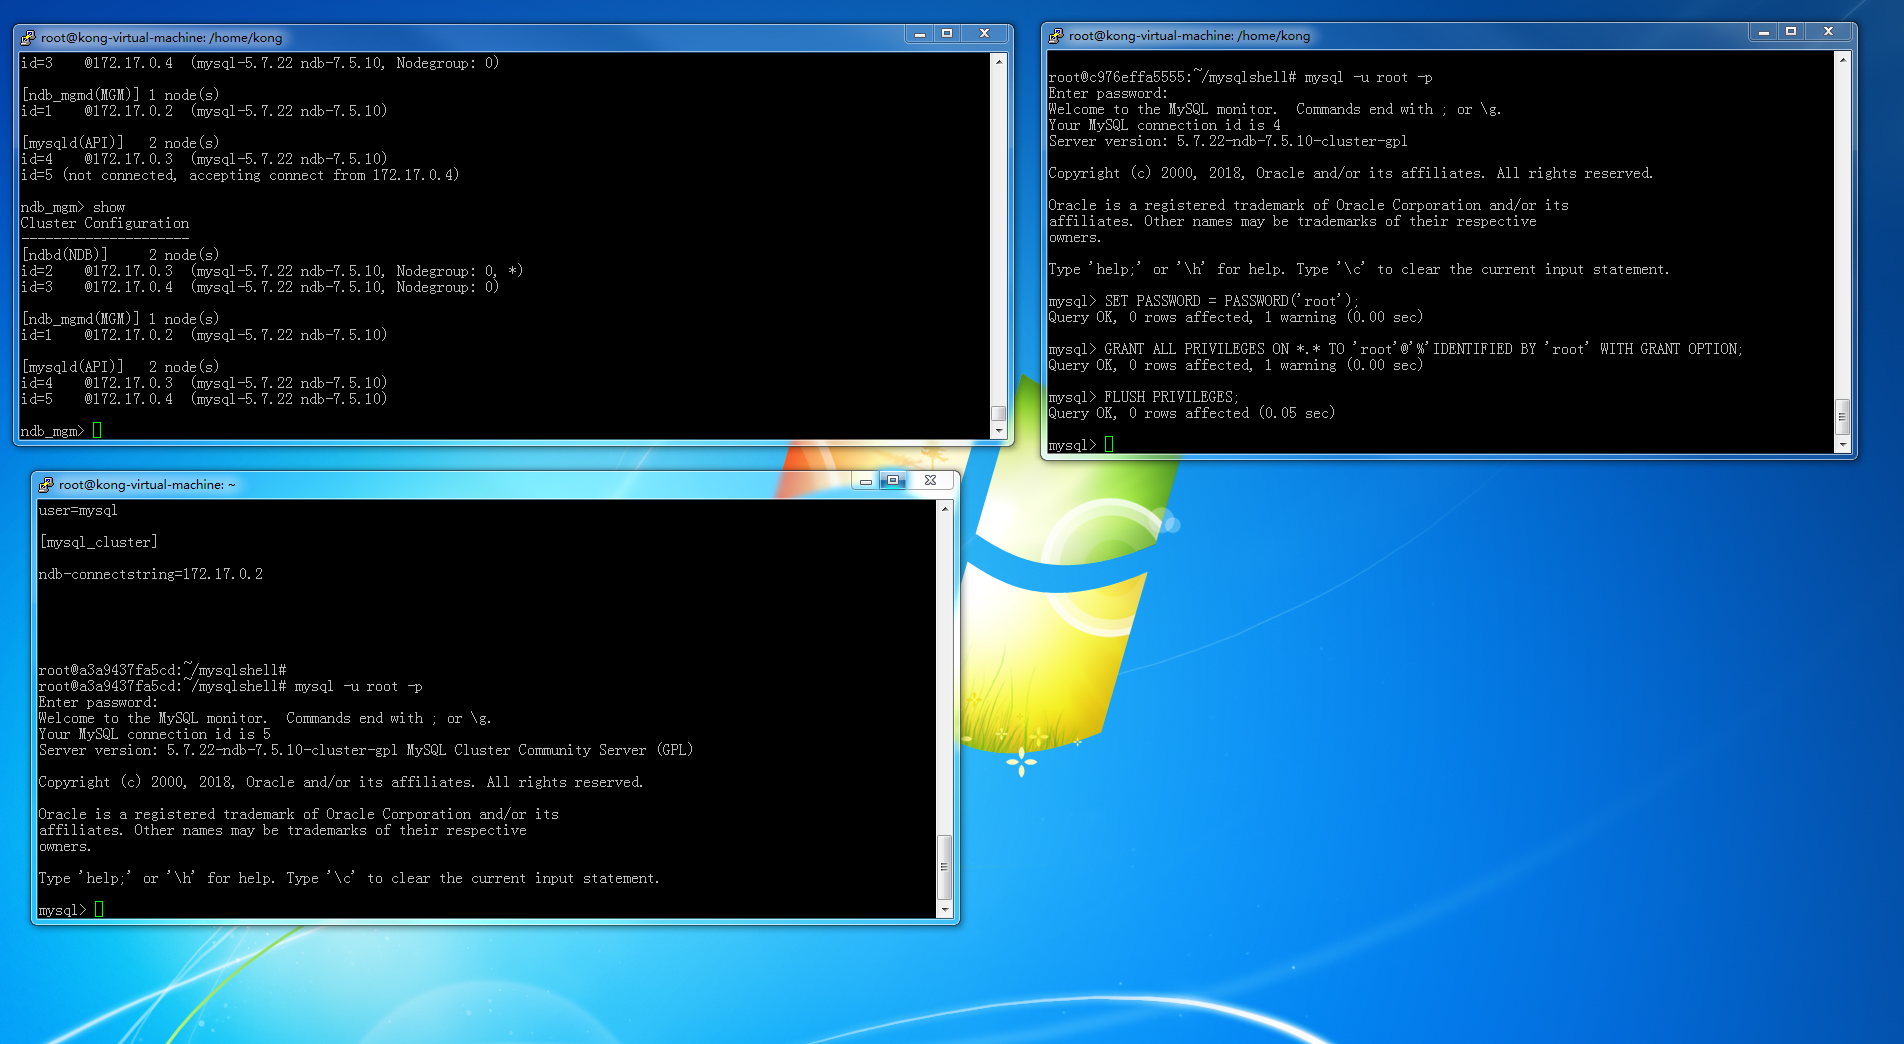1904x1044 pixels.
Task: Click title bar text of top-right /home/kong window
Action: pyautogui.click(x=1189, y=35)
